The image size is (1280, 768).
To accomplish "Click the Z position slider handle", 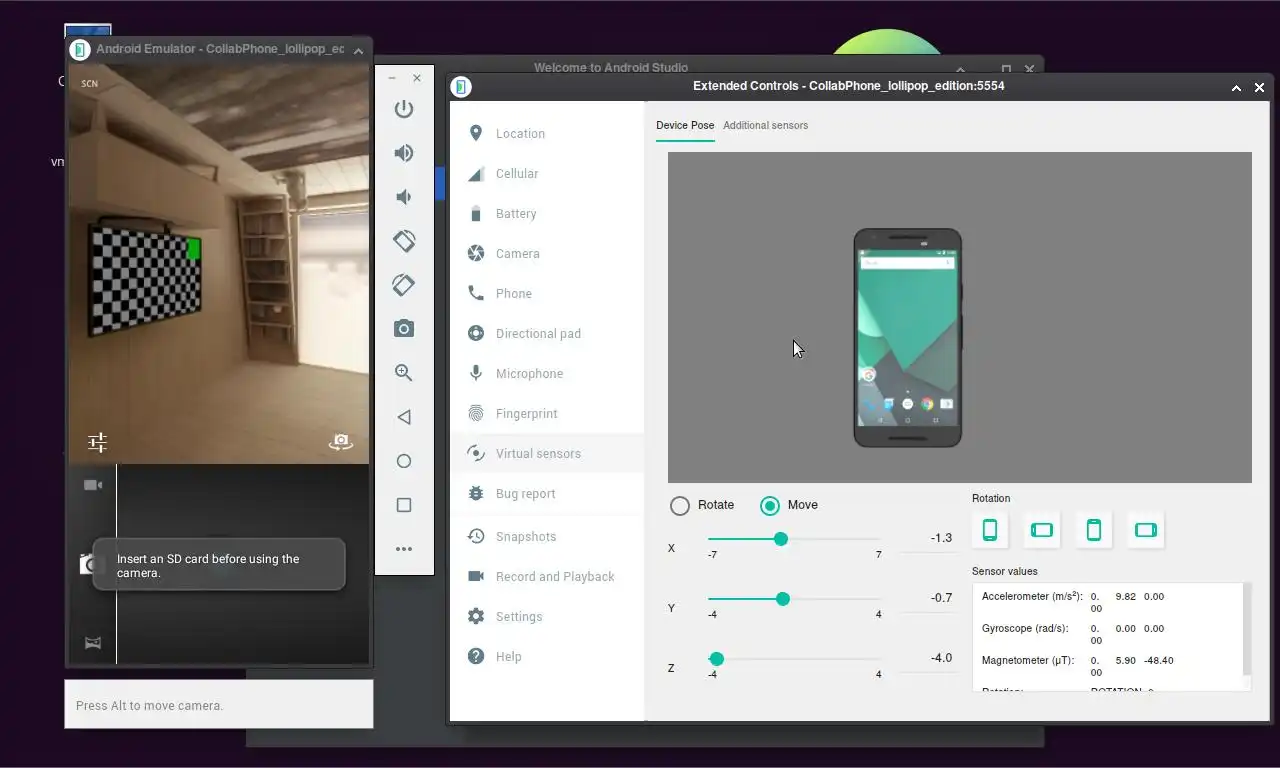I will click(716, 659).
